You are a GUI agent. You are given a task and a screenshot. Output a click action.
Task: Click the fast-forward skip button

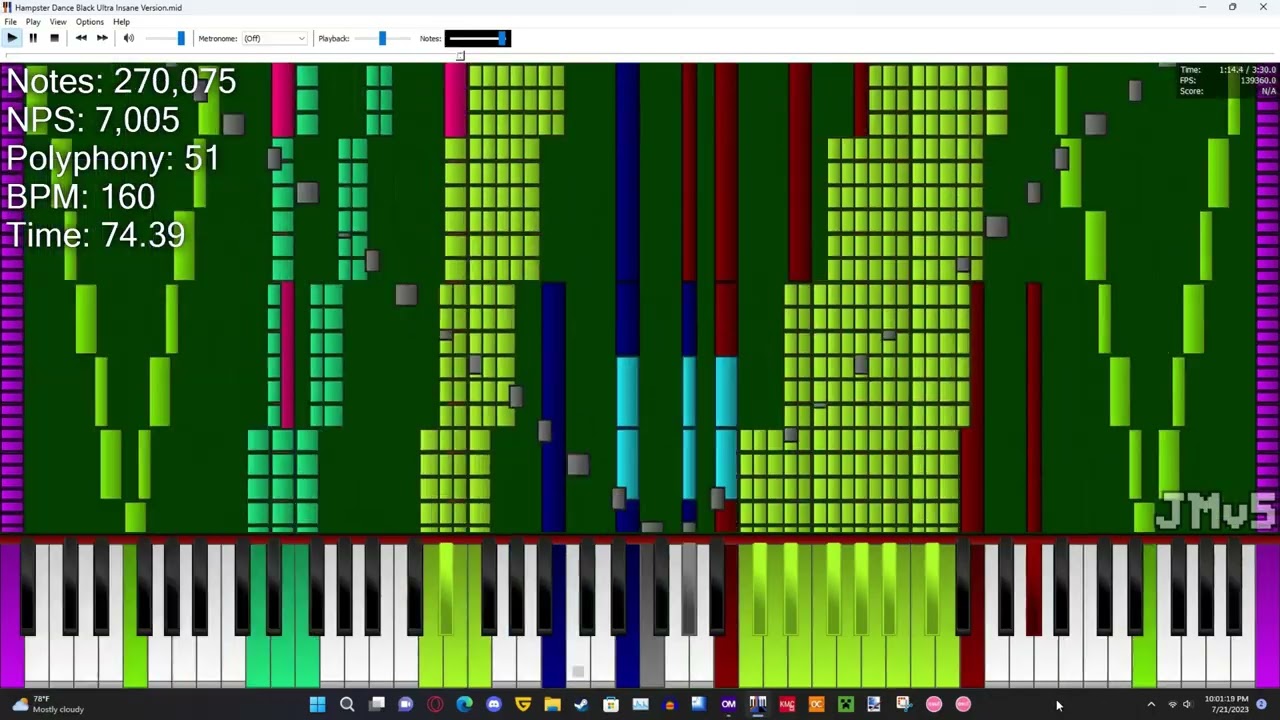(x=102, y=38)
